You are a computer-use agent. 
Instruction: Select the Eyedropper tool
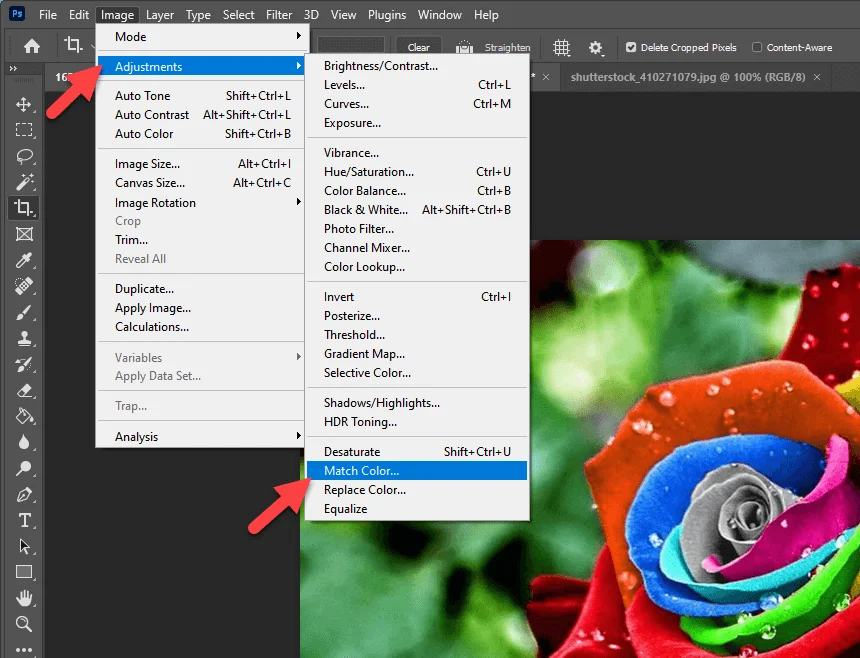pos(24,260)
